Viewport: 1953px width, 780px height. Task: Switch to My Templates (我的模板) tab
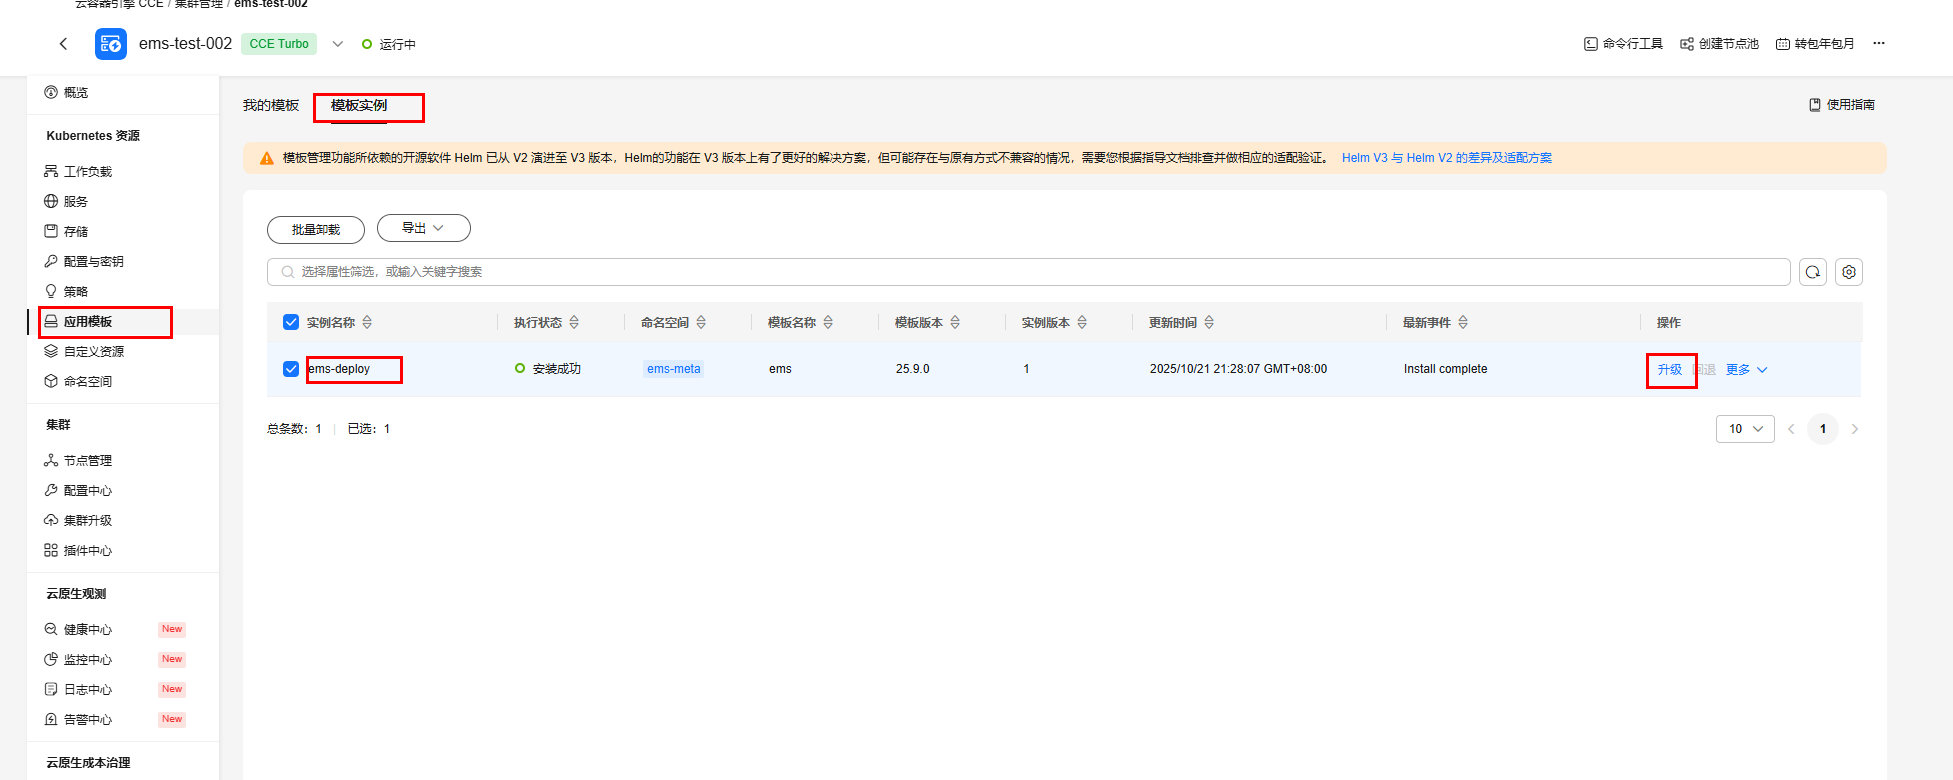pos(271,106)
